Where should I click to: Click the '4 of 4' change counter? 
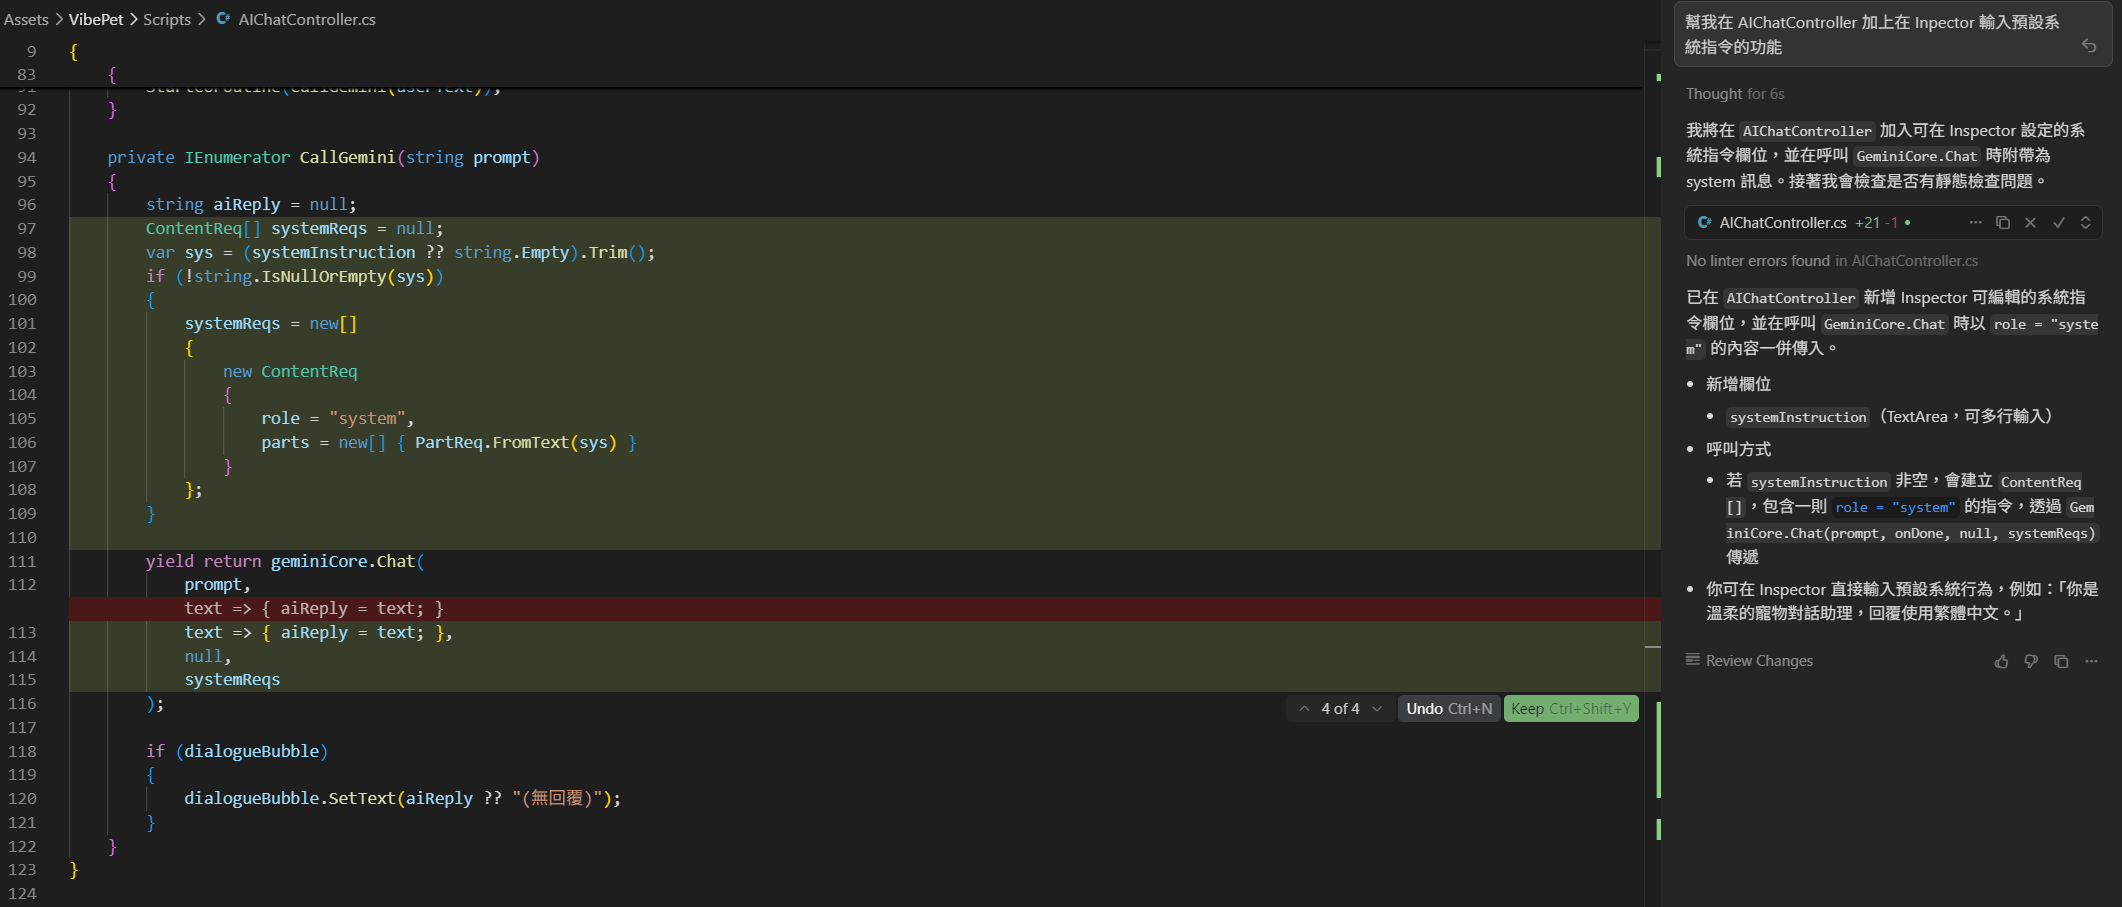point(1340,709)
